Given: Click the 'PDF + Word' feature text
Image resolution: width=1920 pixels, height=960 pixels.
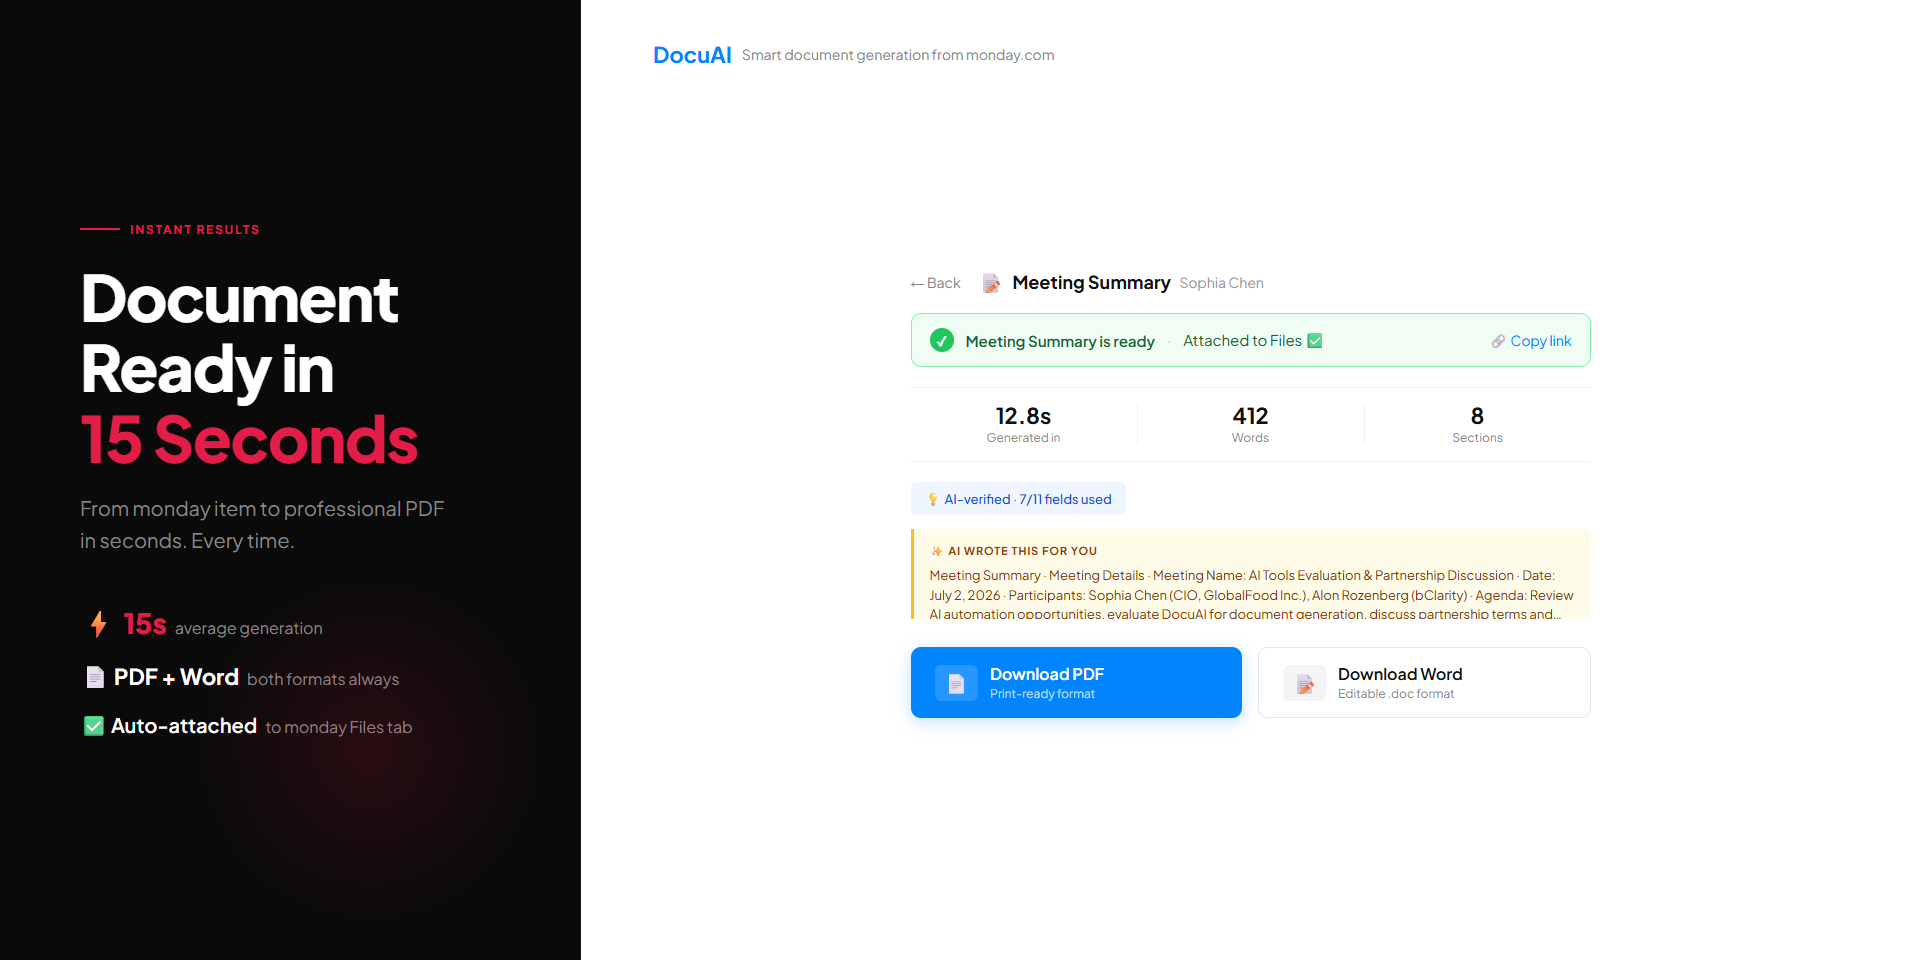Looking at the screenshot, I should point(176,677).
